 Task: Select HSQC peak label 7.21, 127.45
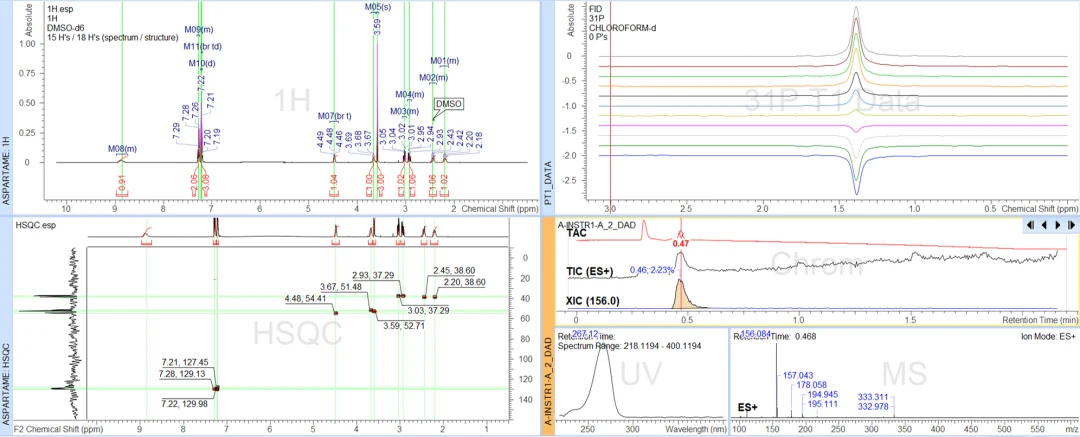click(x=185, y=363)
